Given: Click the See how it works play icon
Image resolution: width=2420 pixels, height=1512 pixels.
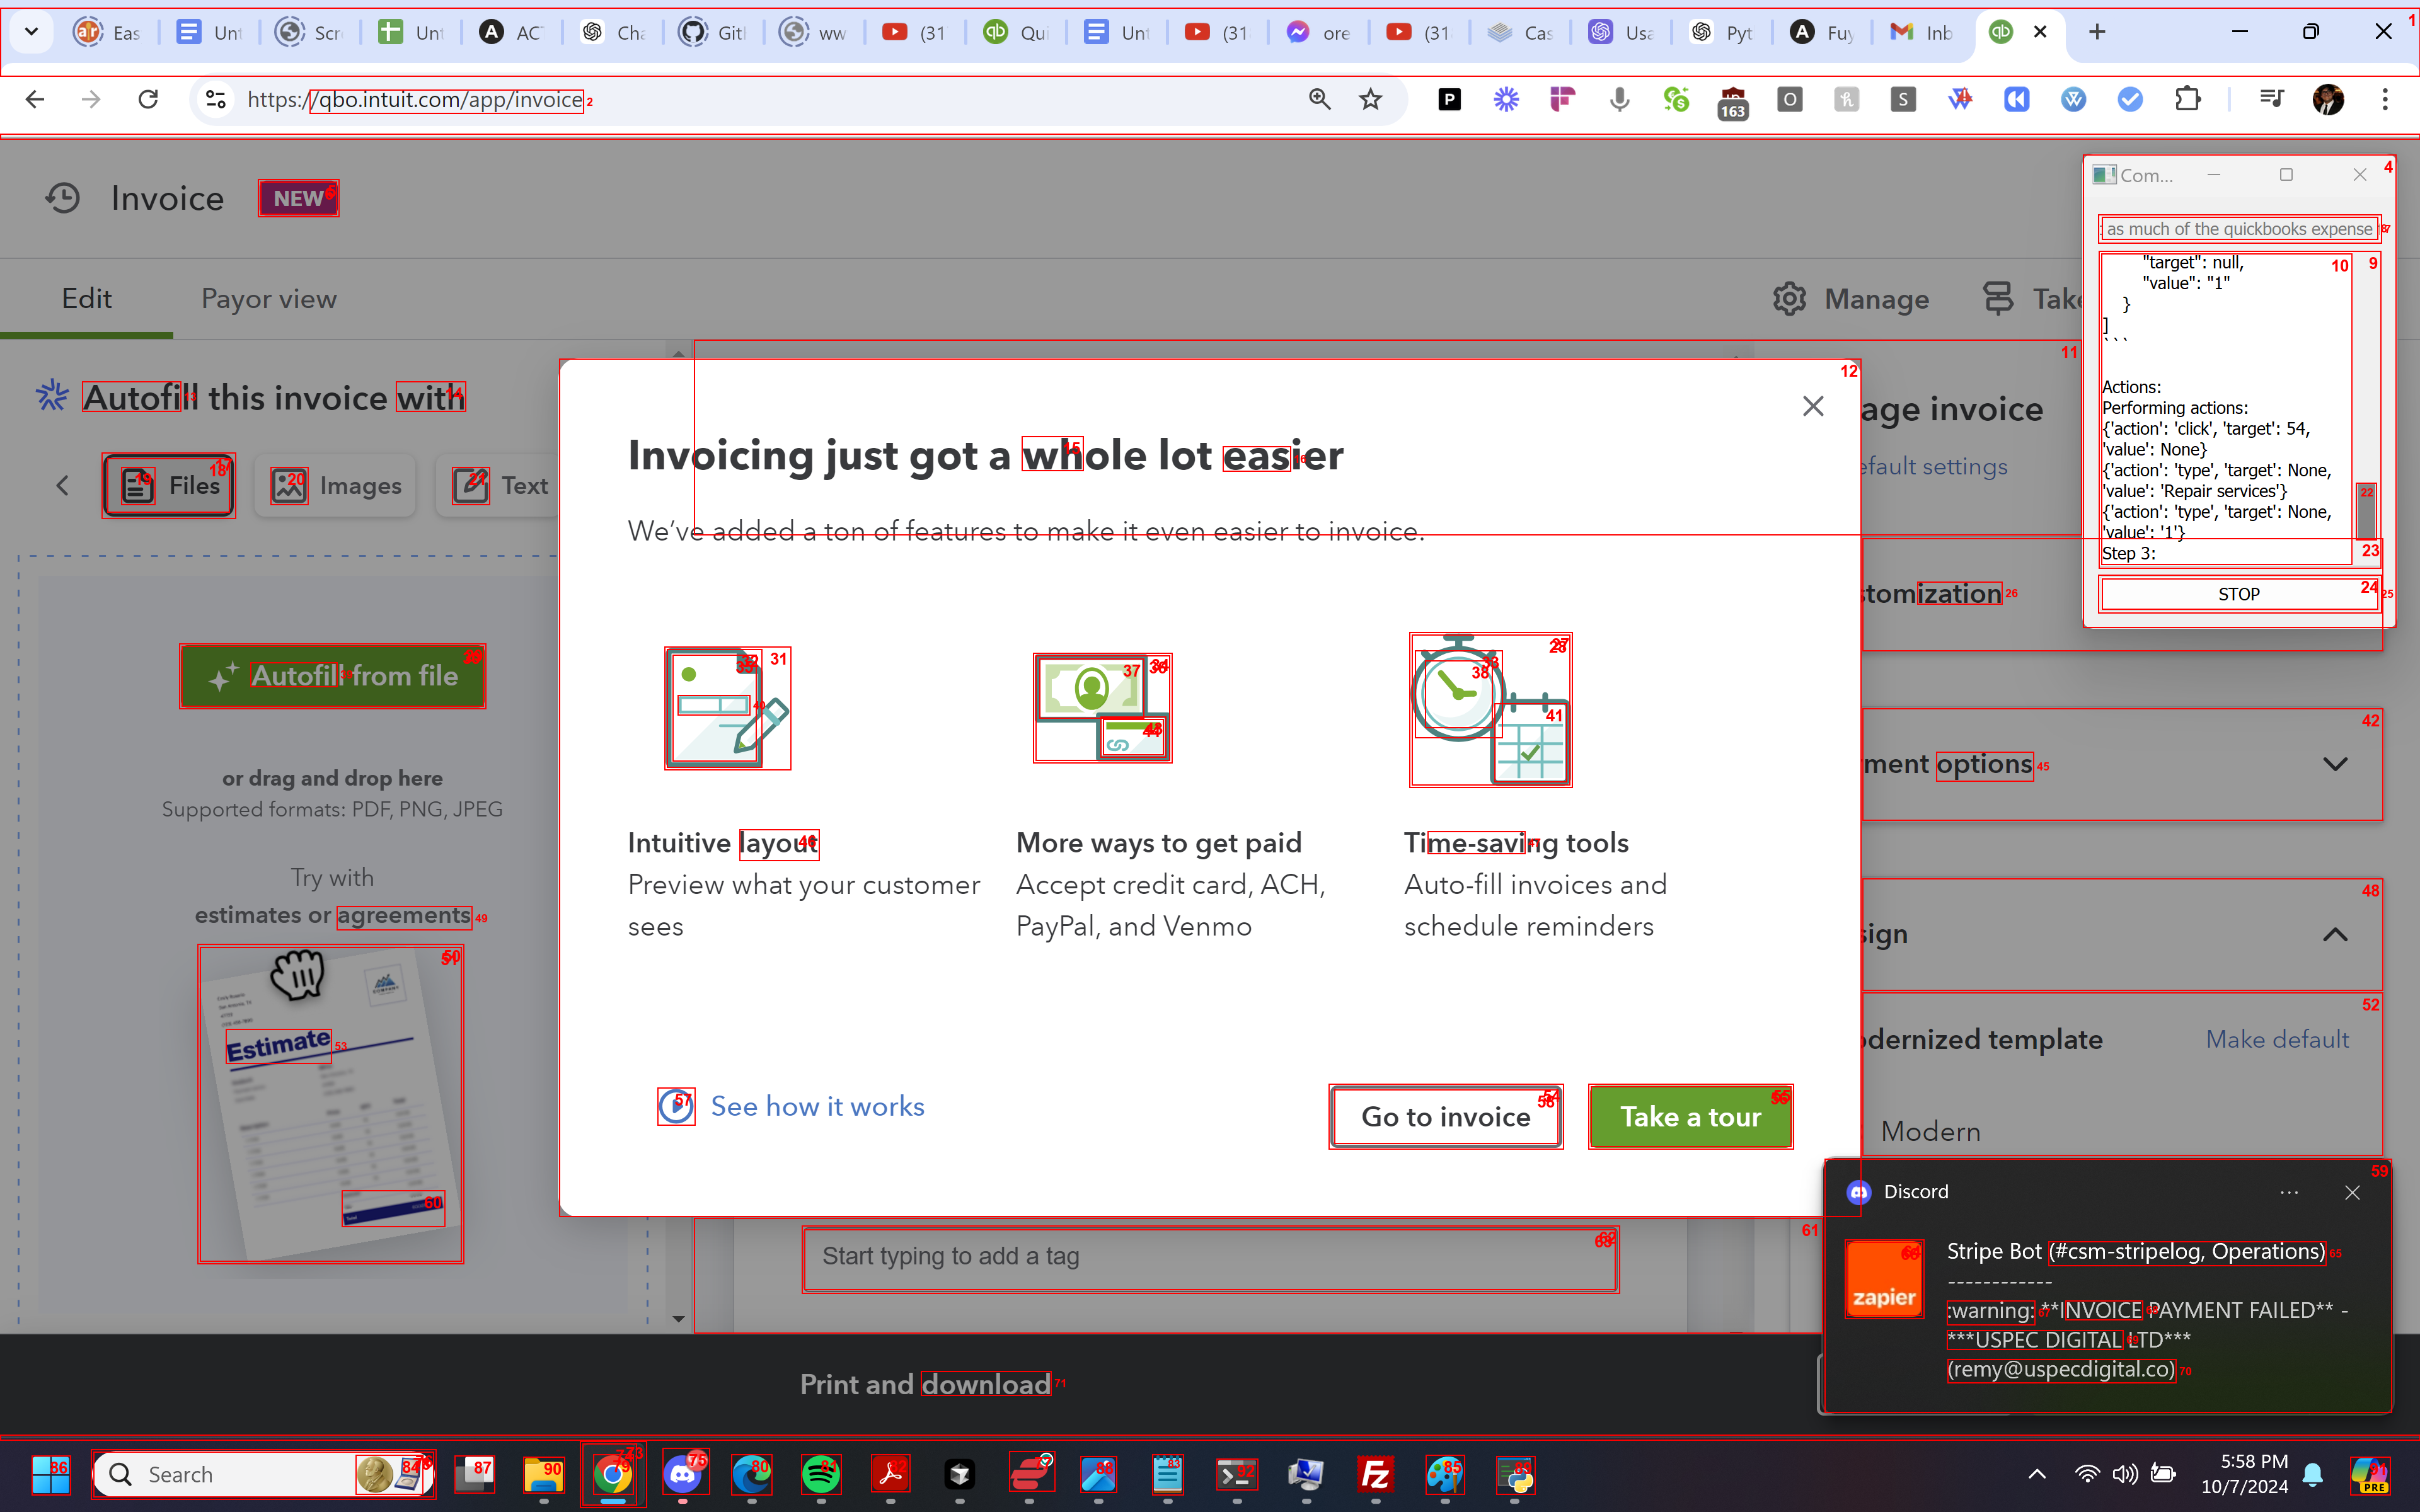Looking at the screenshot, I should (676, 1106).
